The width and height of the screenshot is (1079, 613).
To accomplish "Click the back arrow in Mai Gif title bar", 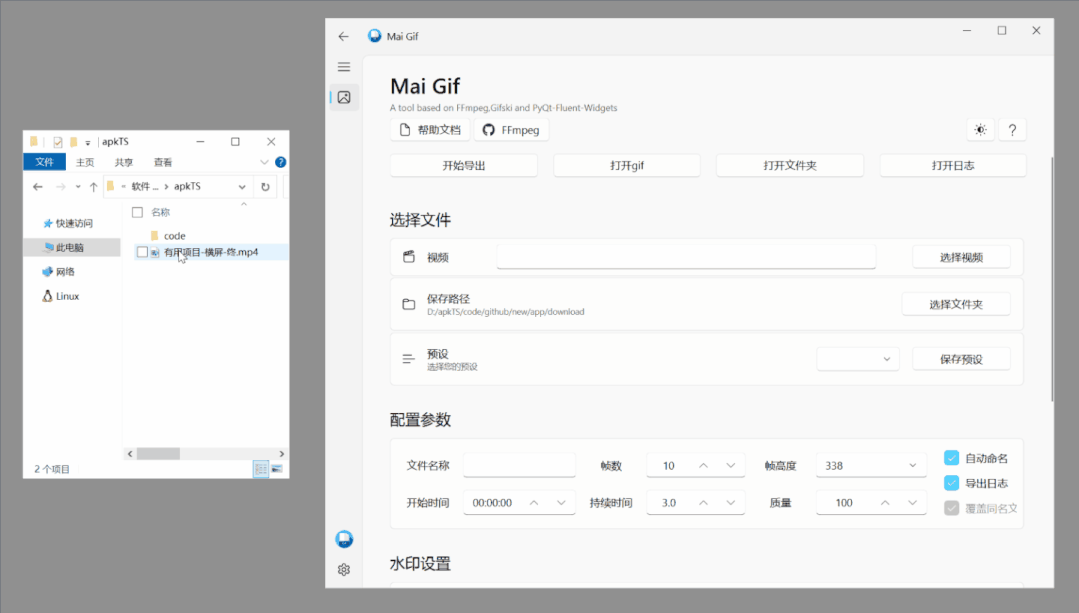I will pyautogui.click(x=343, y=36).
